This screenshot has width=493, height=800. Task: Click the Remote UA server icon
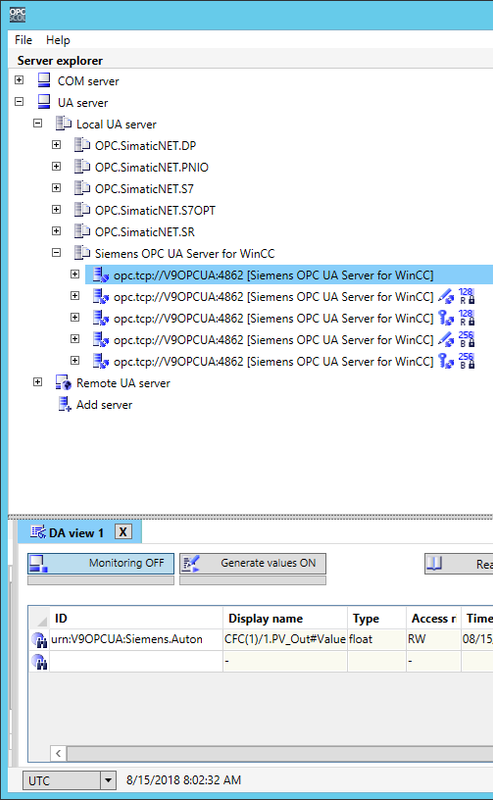point(63,383)
